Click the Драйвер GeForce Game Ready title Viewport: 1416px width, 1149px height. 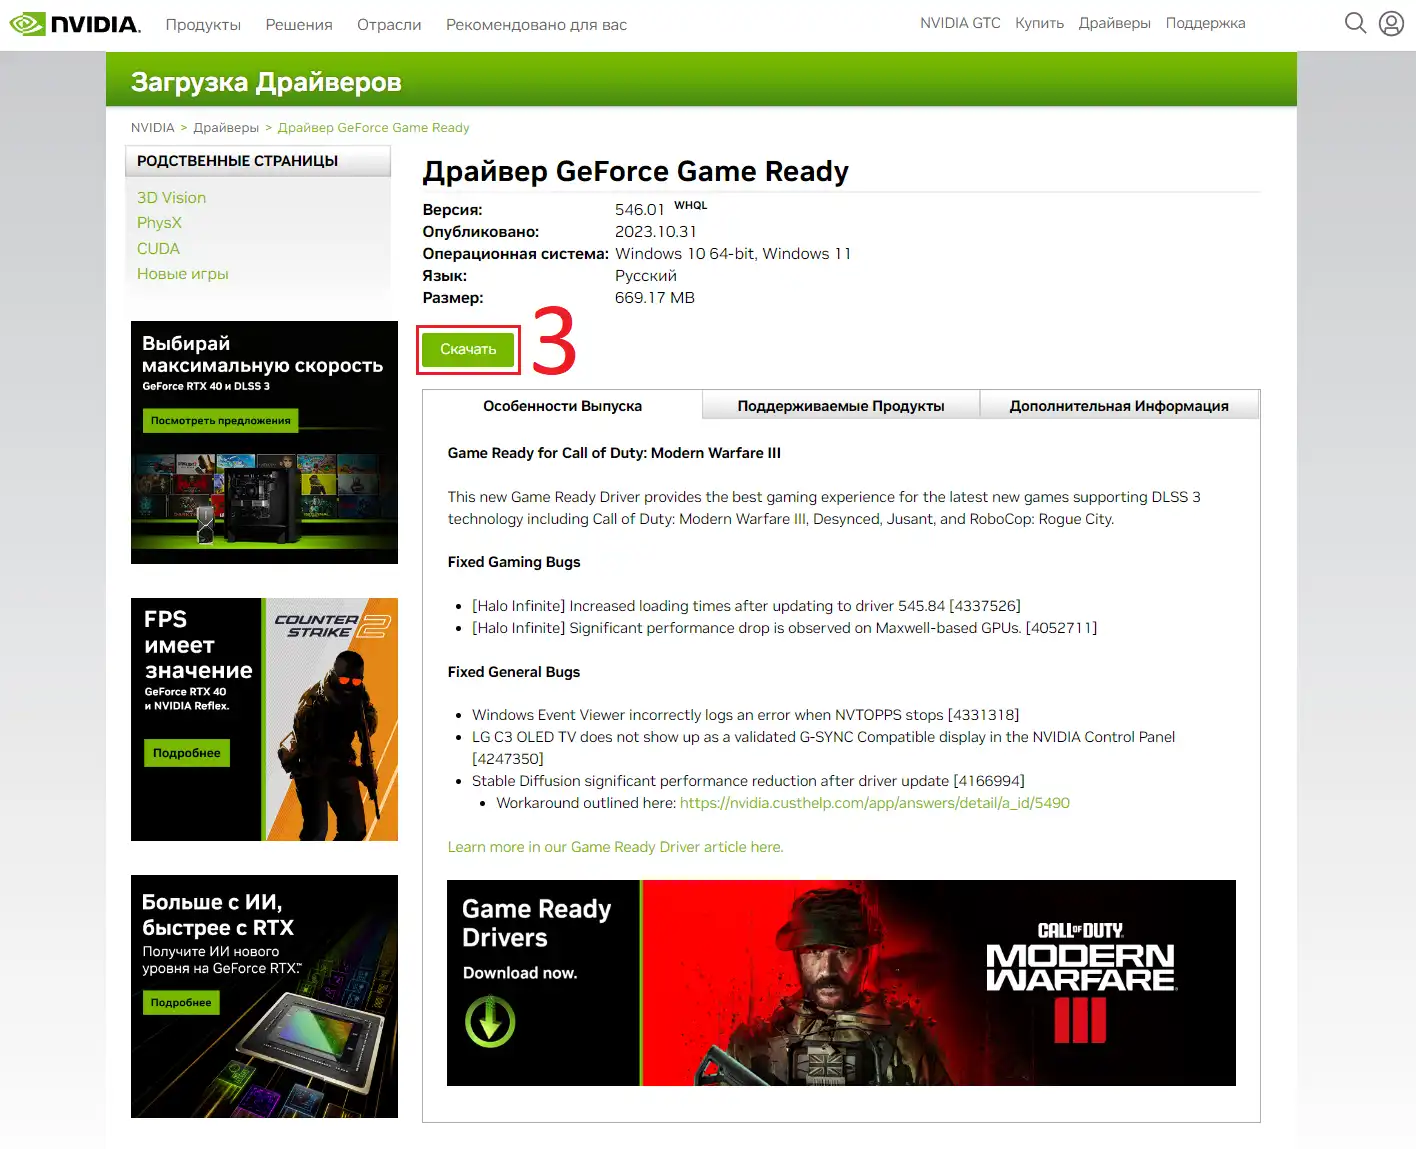coord(636,171)
